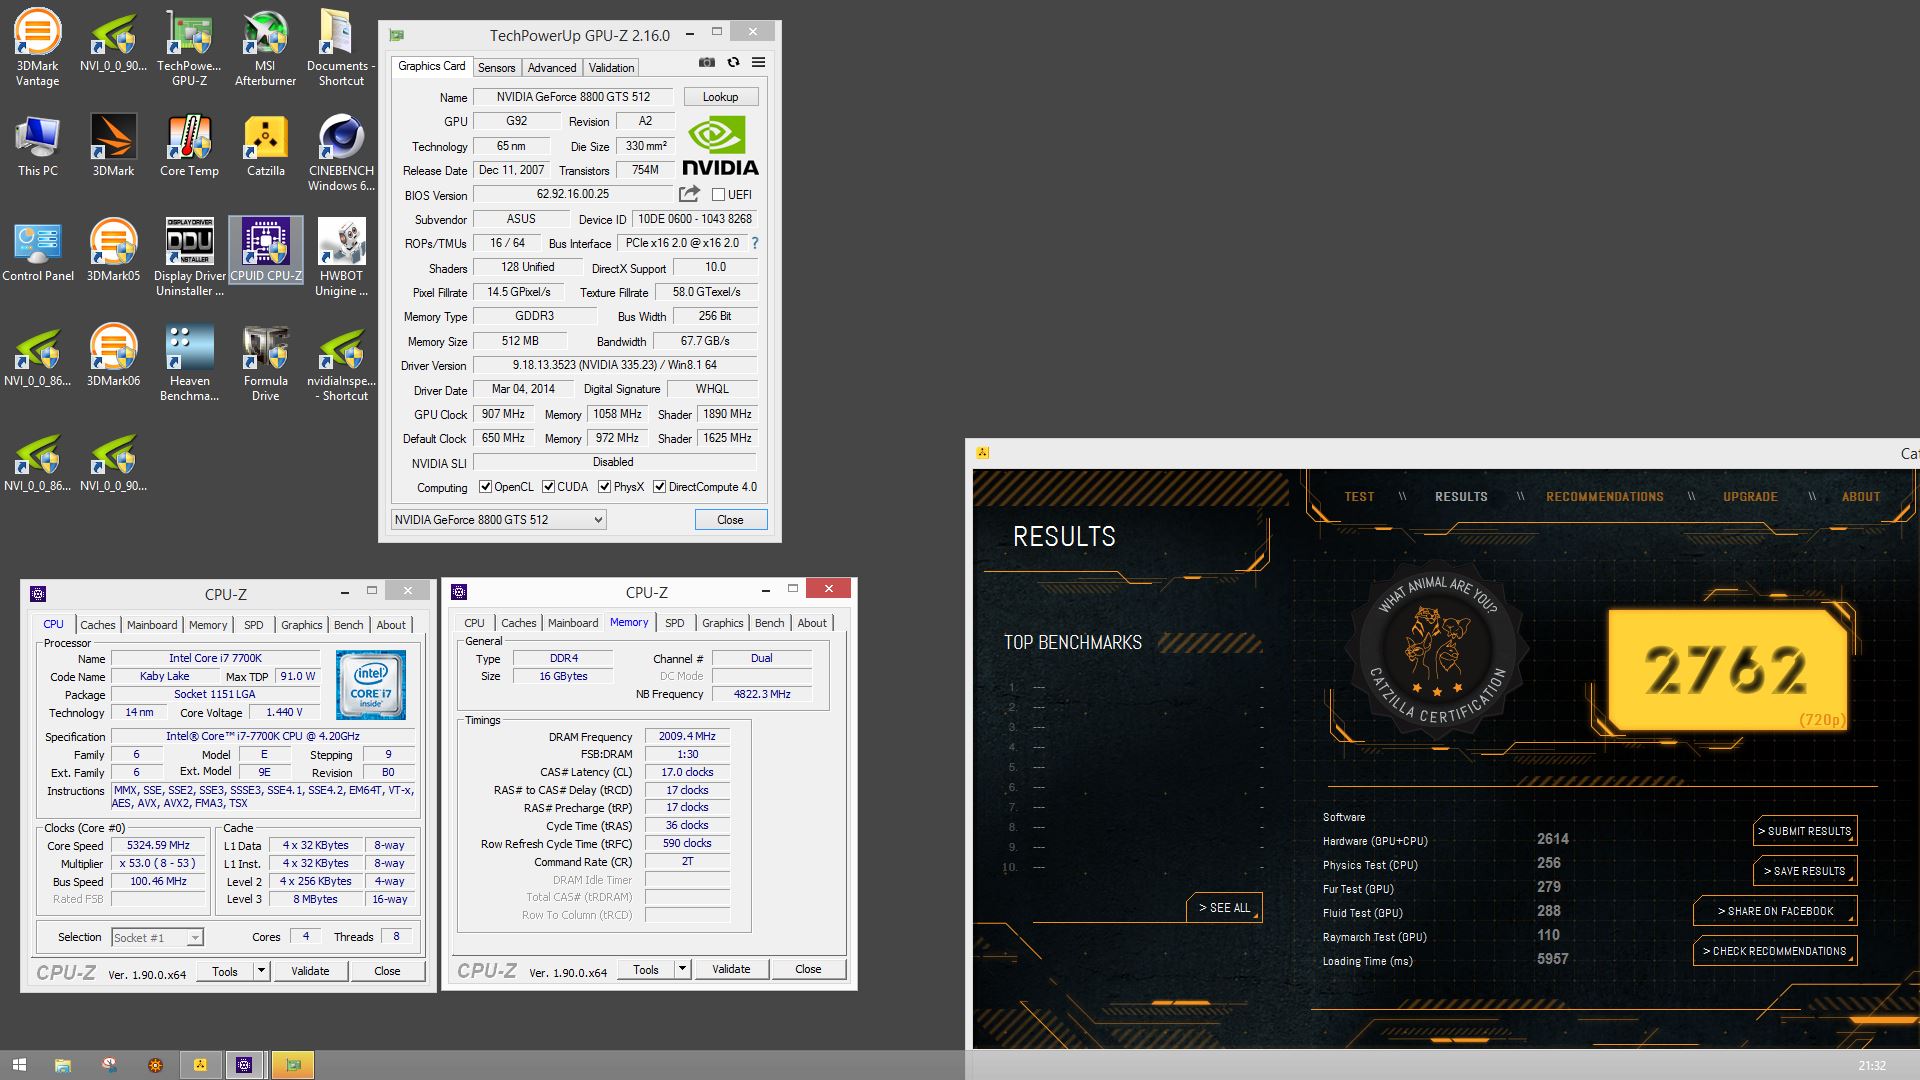Expand the Tools arrow in the CPU-Z Memory window

point(683,969)
